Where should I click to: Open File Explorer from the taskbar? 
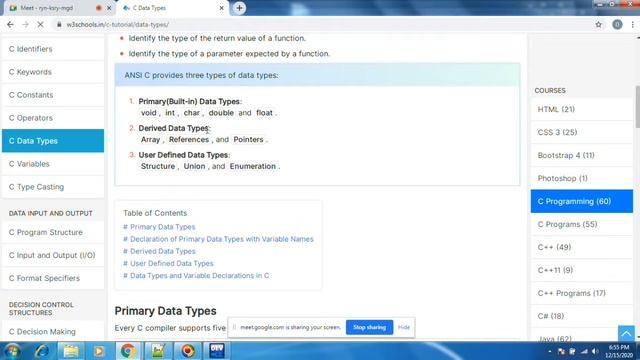pyautogui.click(x=71, y=351)
